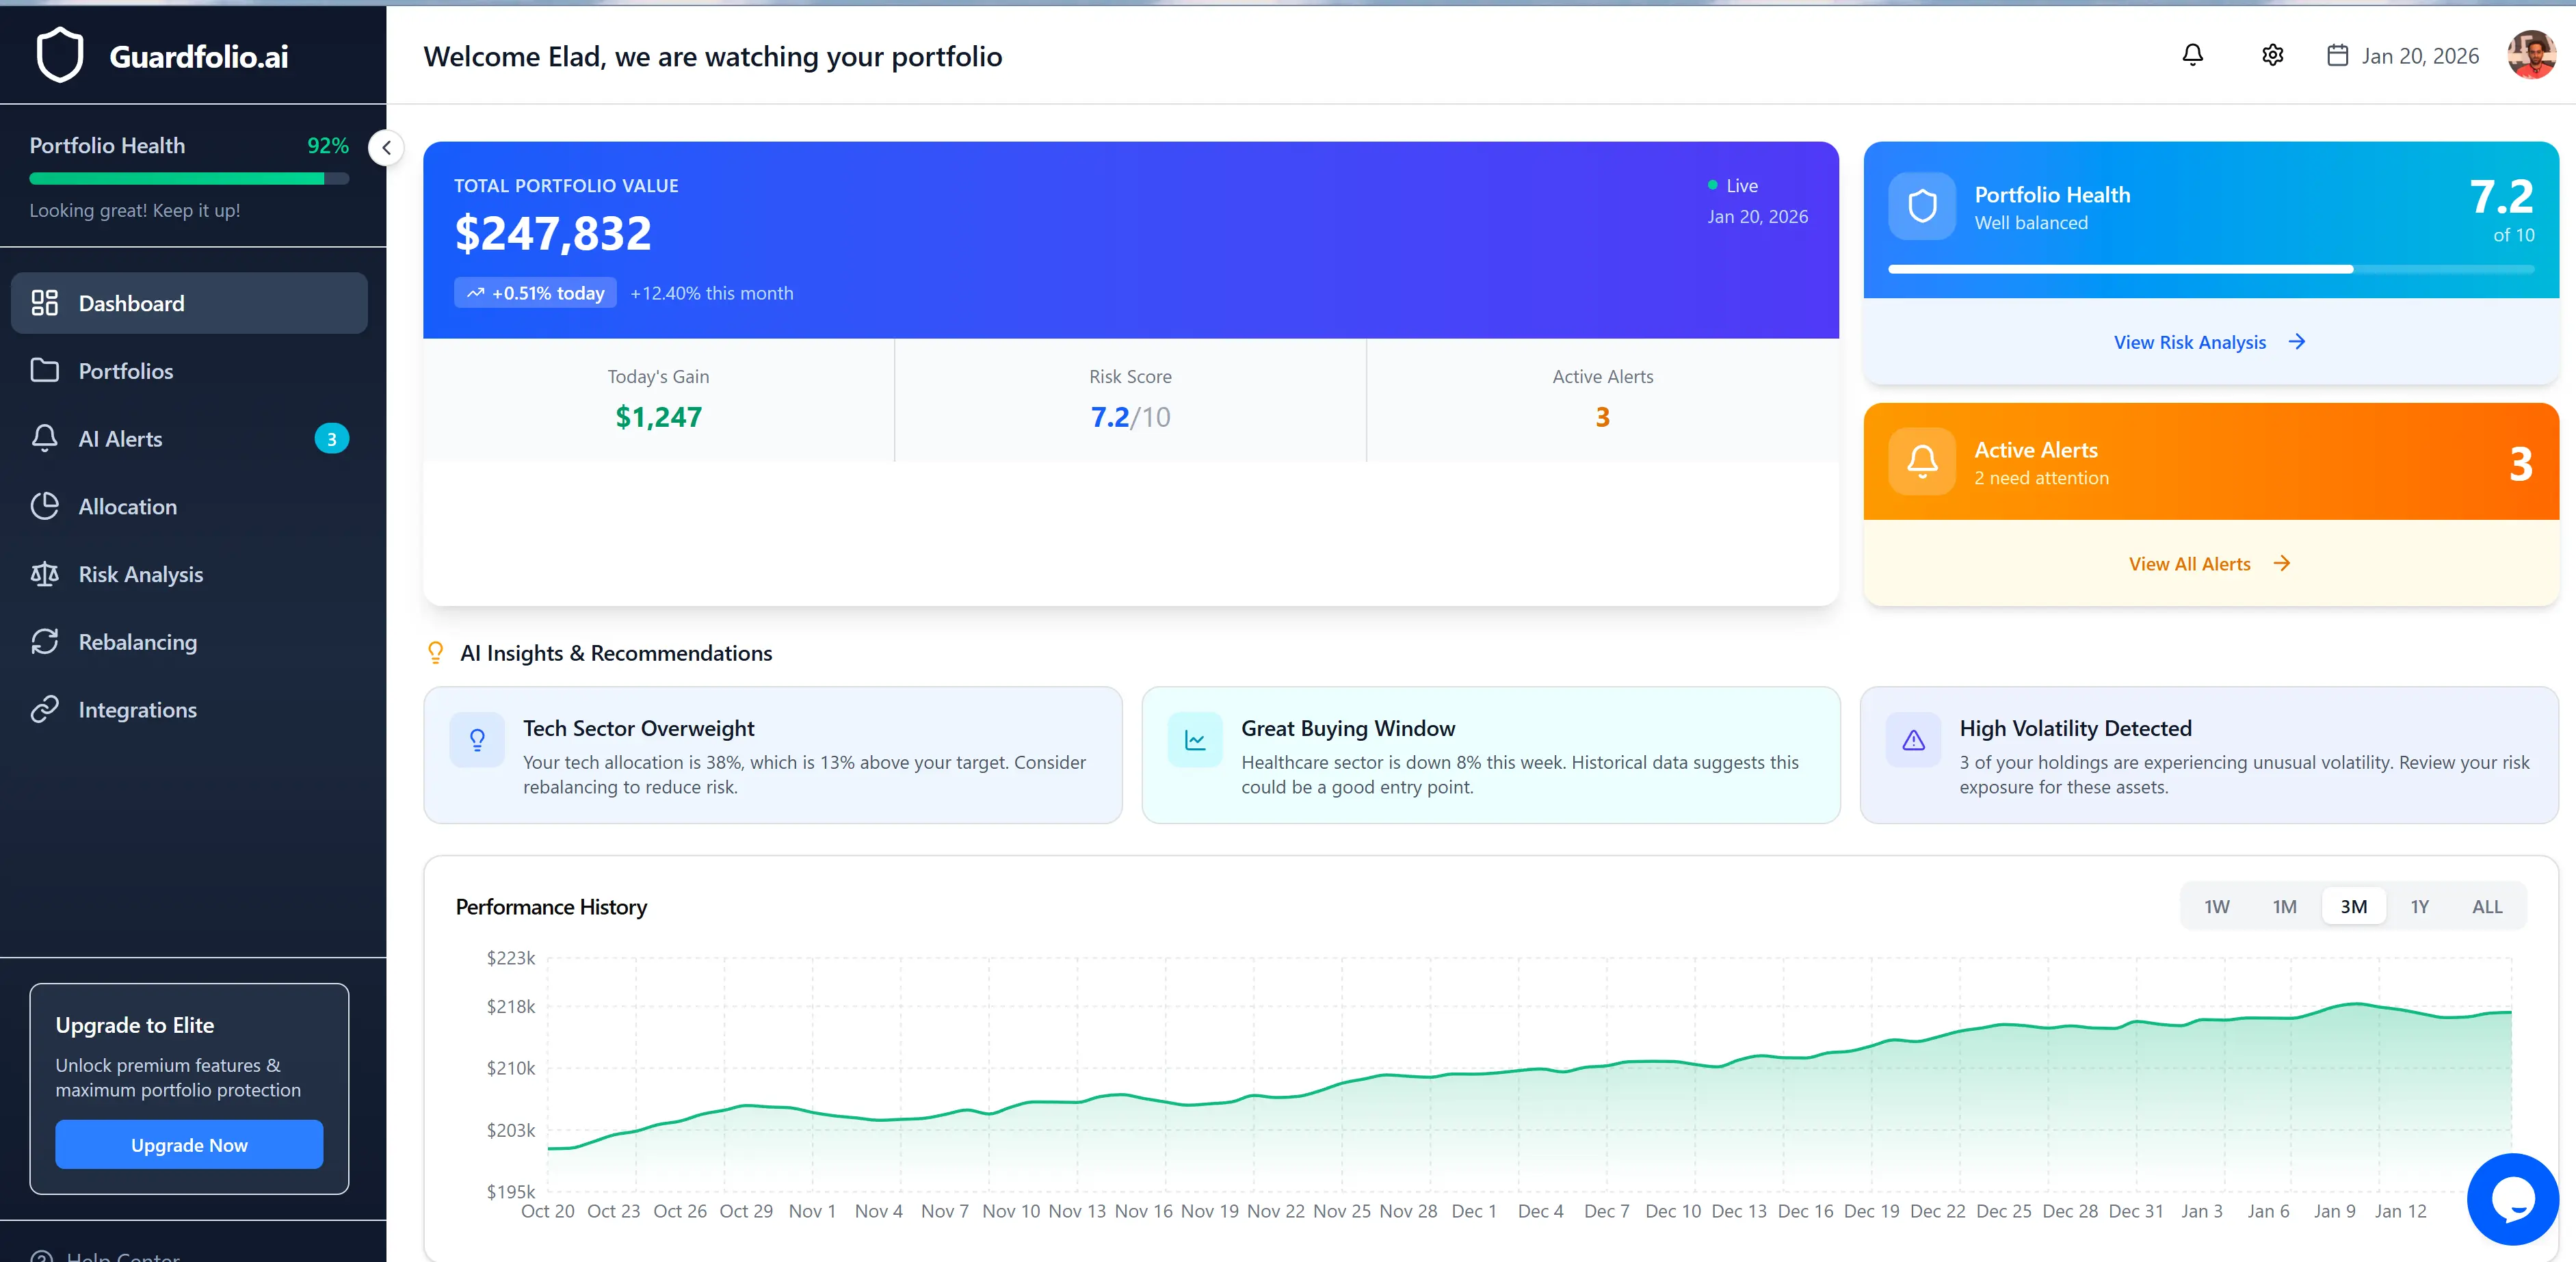Enable the 1Y performance view

2420,906
